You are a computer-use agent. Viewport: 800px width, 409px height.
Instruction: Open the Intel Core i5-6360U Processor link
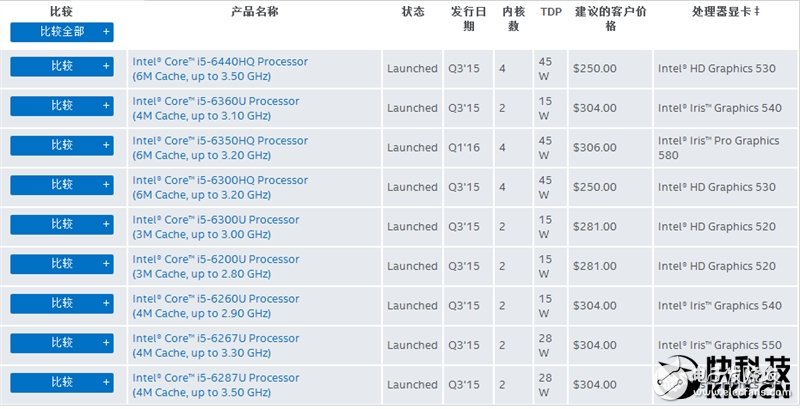point(216,101)
